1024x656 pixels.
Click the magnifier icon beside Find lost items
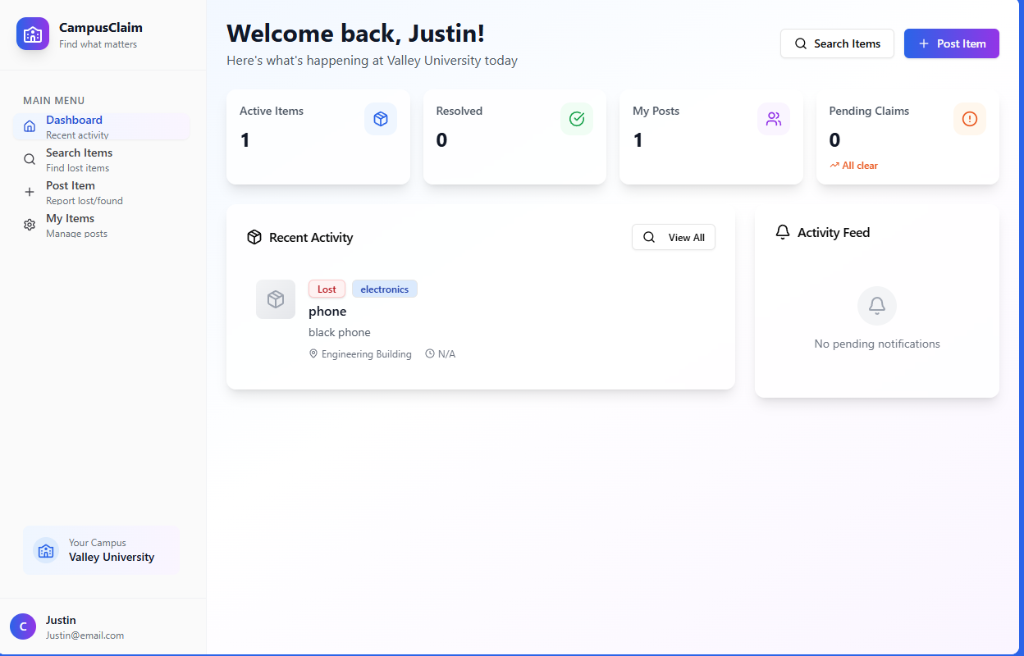pos(29,159)
